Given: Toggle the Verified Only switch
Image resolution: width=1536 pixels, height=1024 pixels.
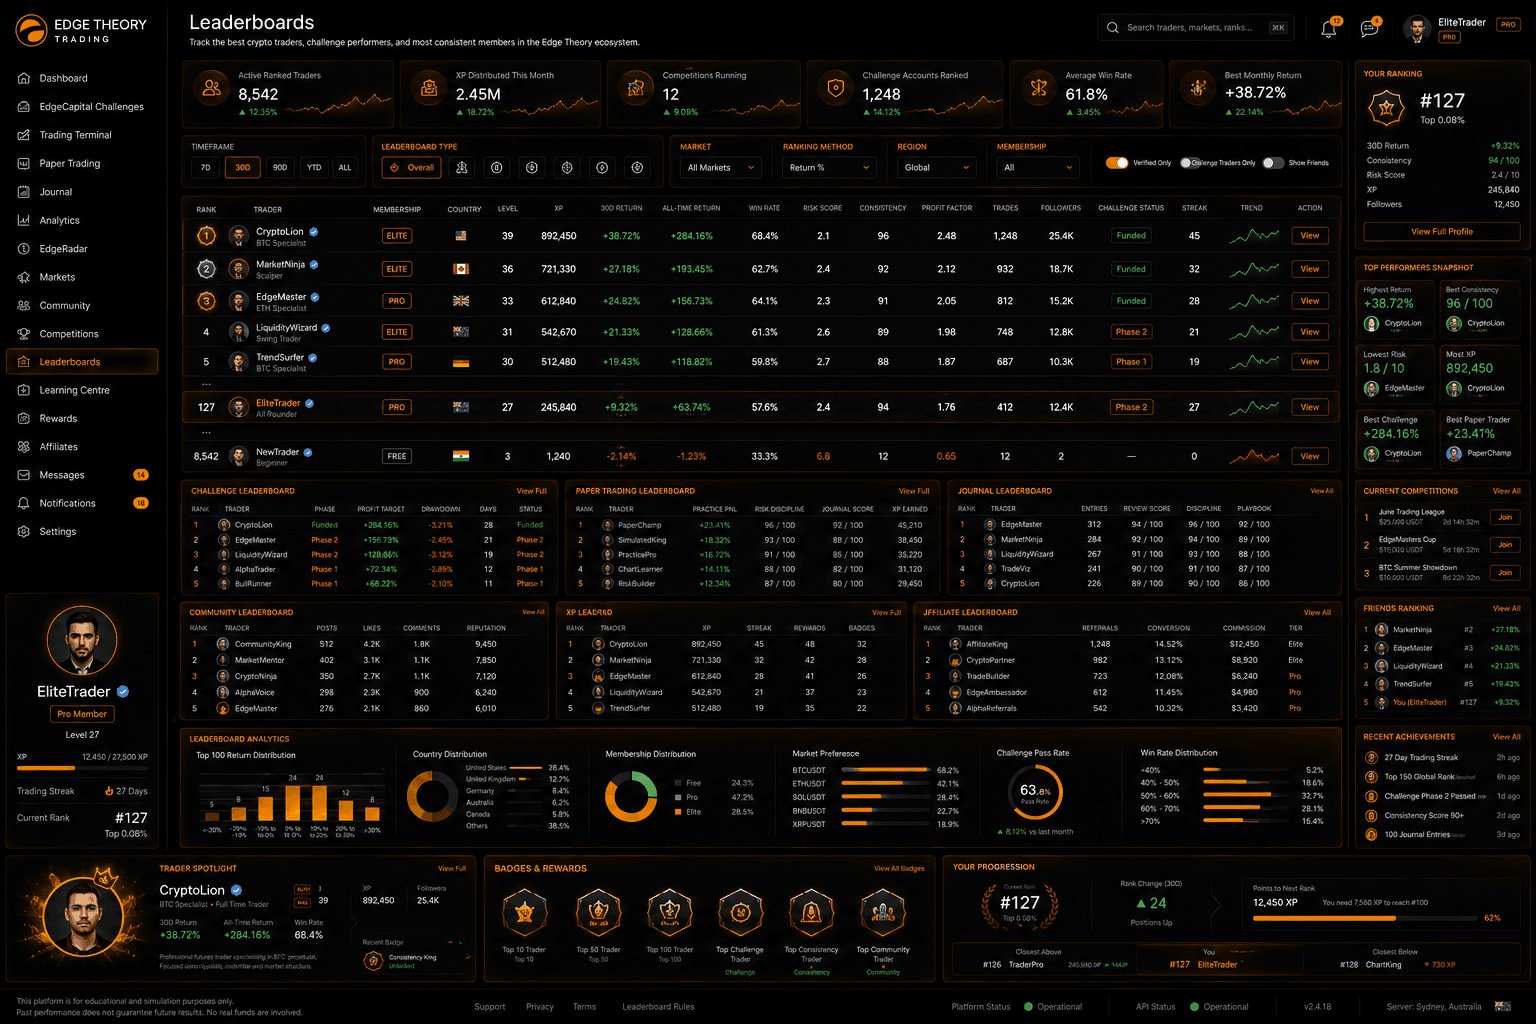Looking at the screenshot, I should tap(1117, 163).
